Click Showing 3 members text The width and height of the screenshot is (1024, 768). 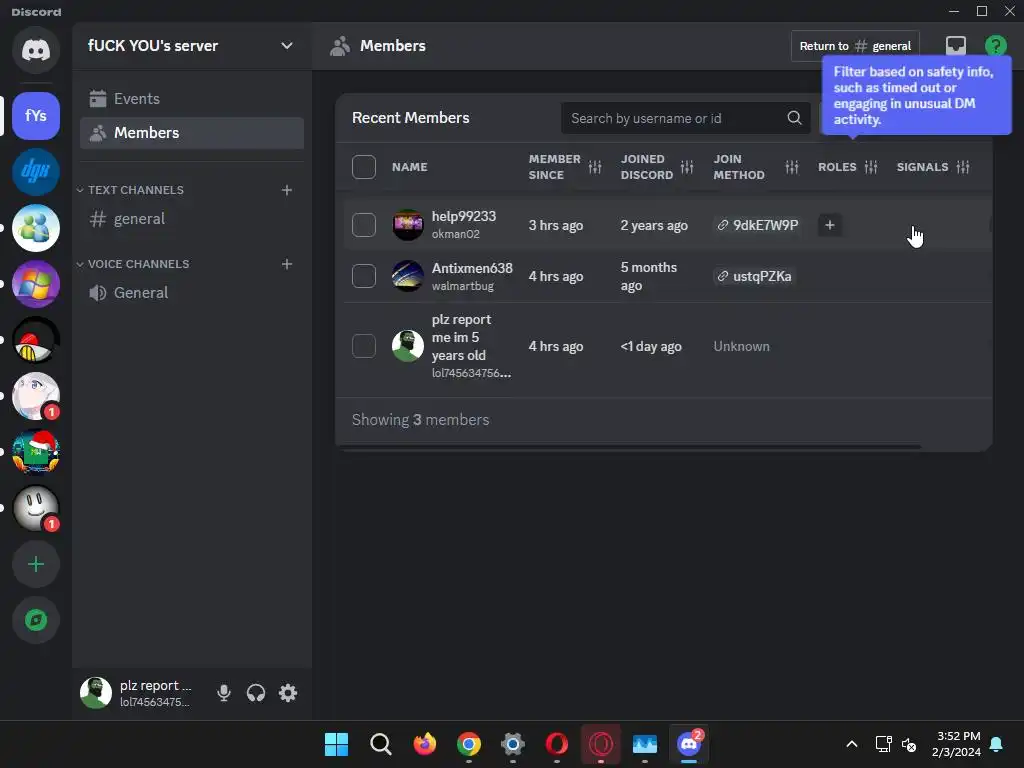pyautogui.click(x=421, y=420)
